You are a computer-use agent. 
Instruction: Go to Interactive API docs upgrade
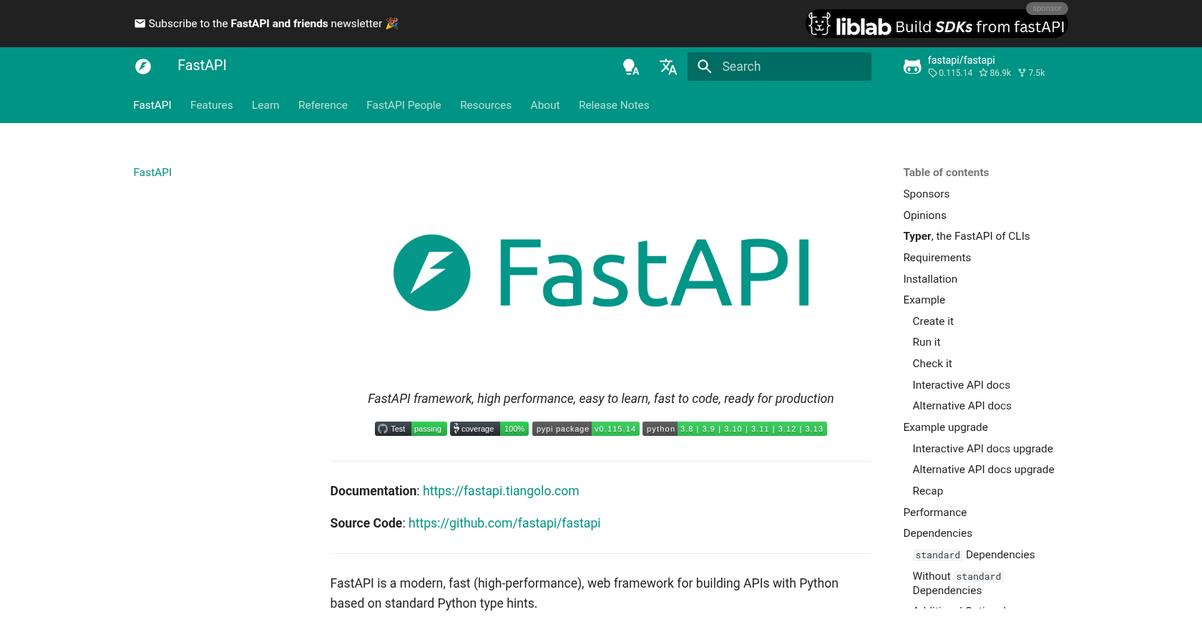click(983, 449)
